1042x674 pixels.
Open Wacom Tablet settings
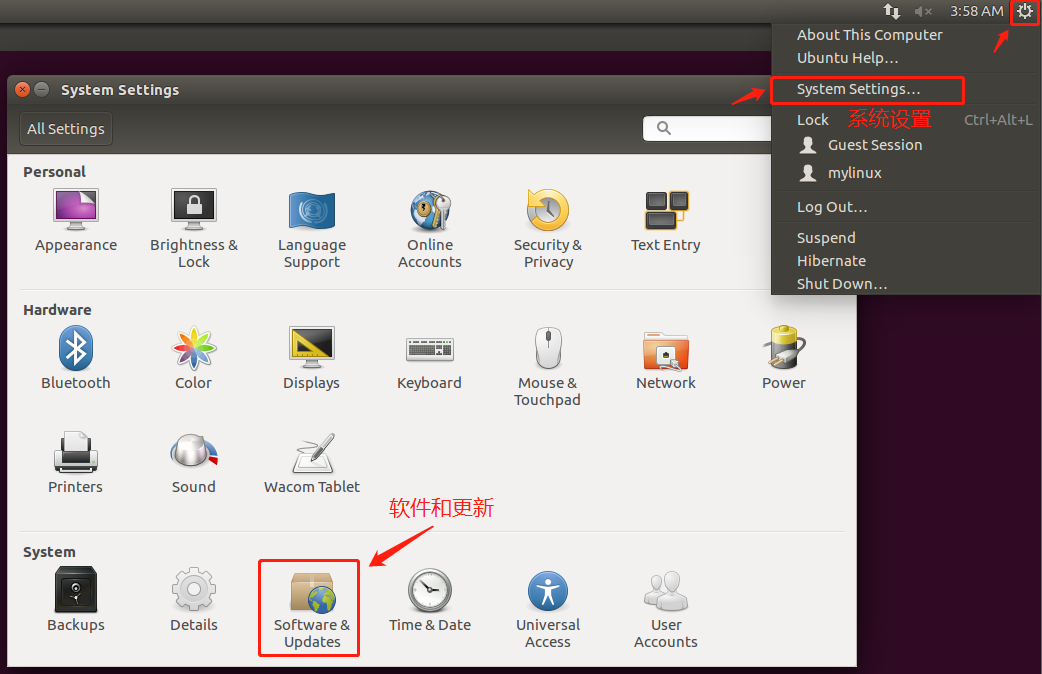[x=312, y=463]
